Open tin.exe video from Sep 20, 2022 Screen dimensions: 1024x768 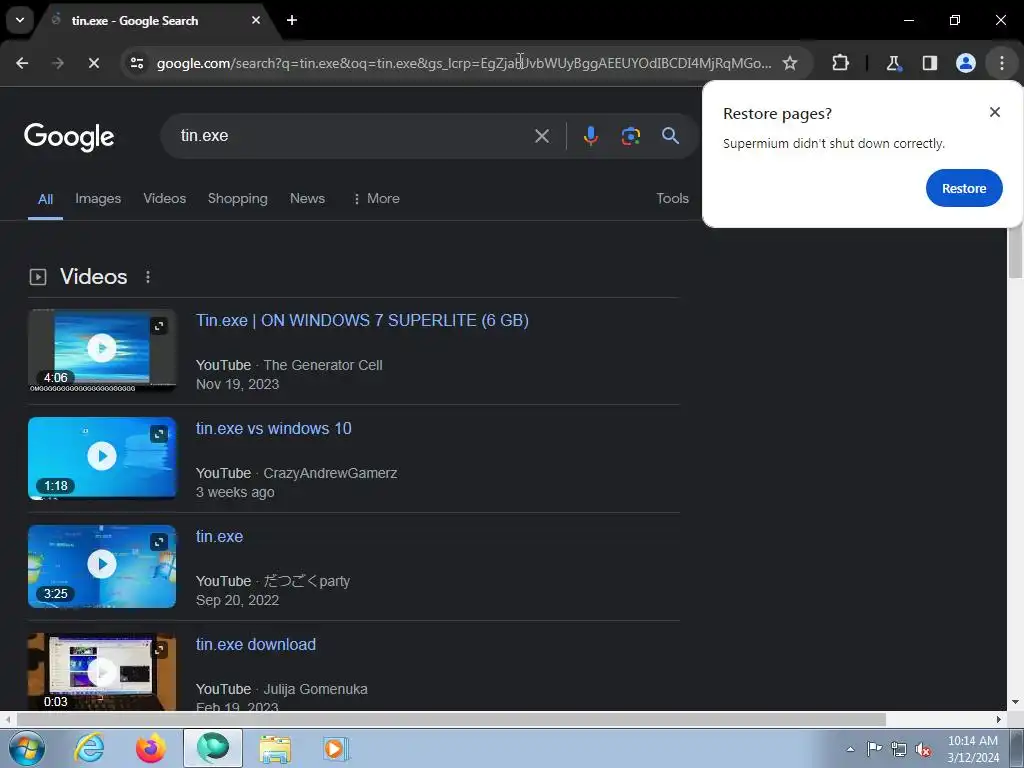click(219, 537)
